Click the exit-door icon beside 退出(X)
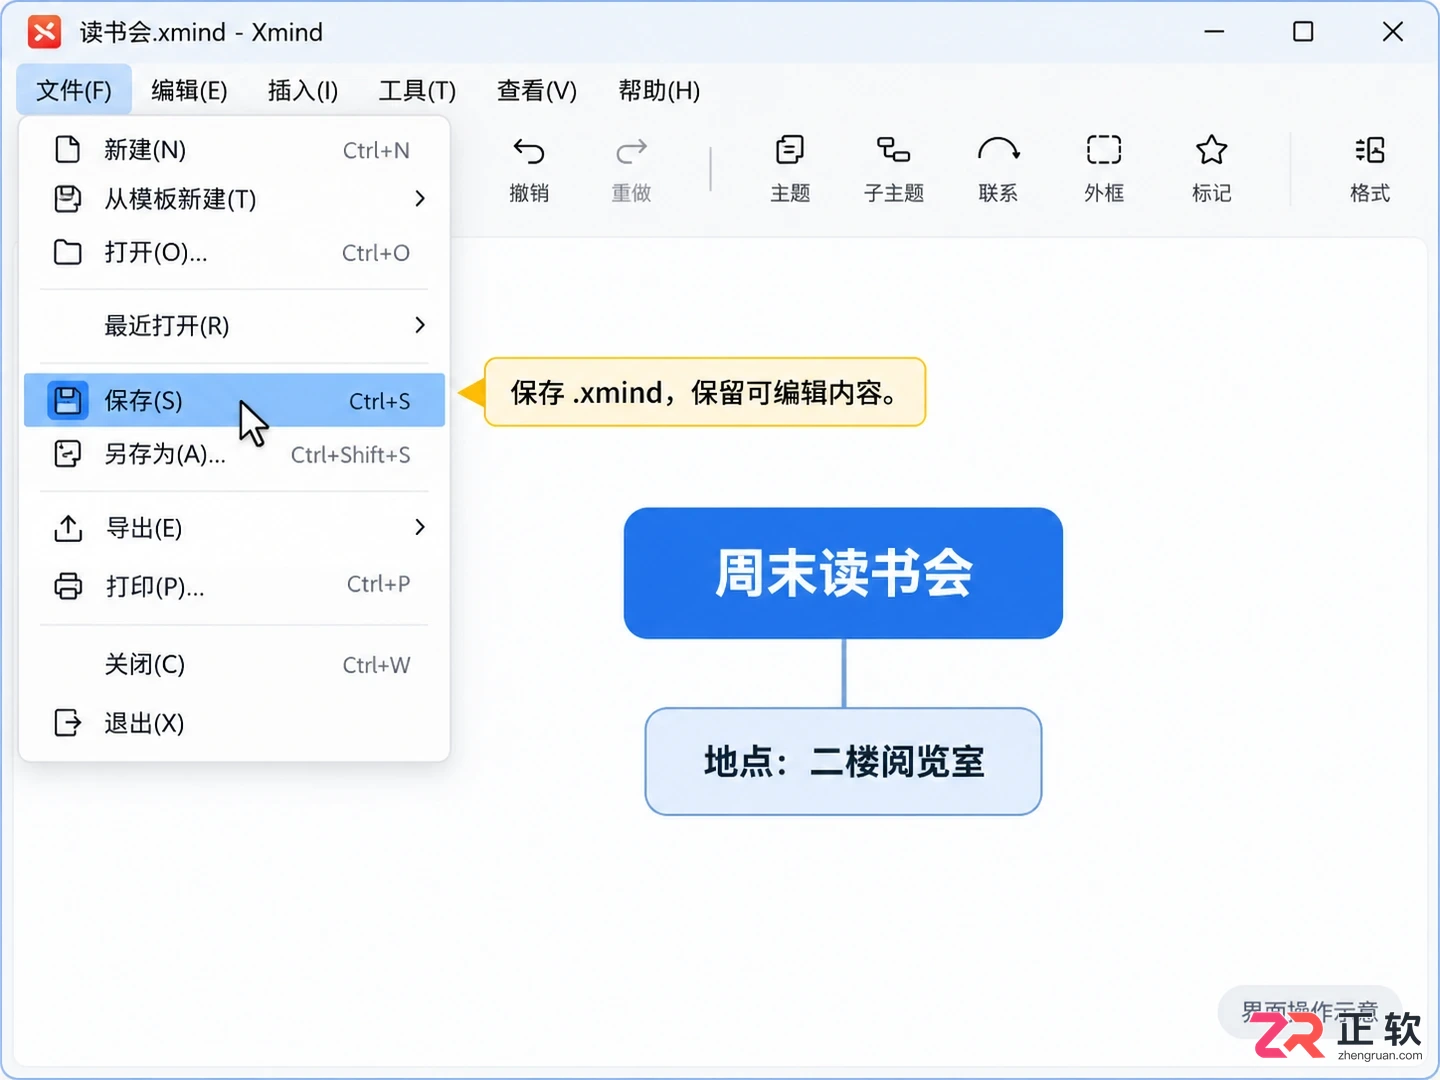 [x=67, y=722]
